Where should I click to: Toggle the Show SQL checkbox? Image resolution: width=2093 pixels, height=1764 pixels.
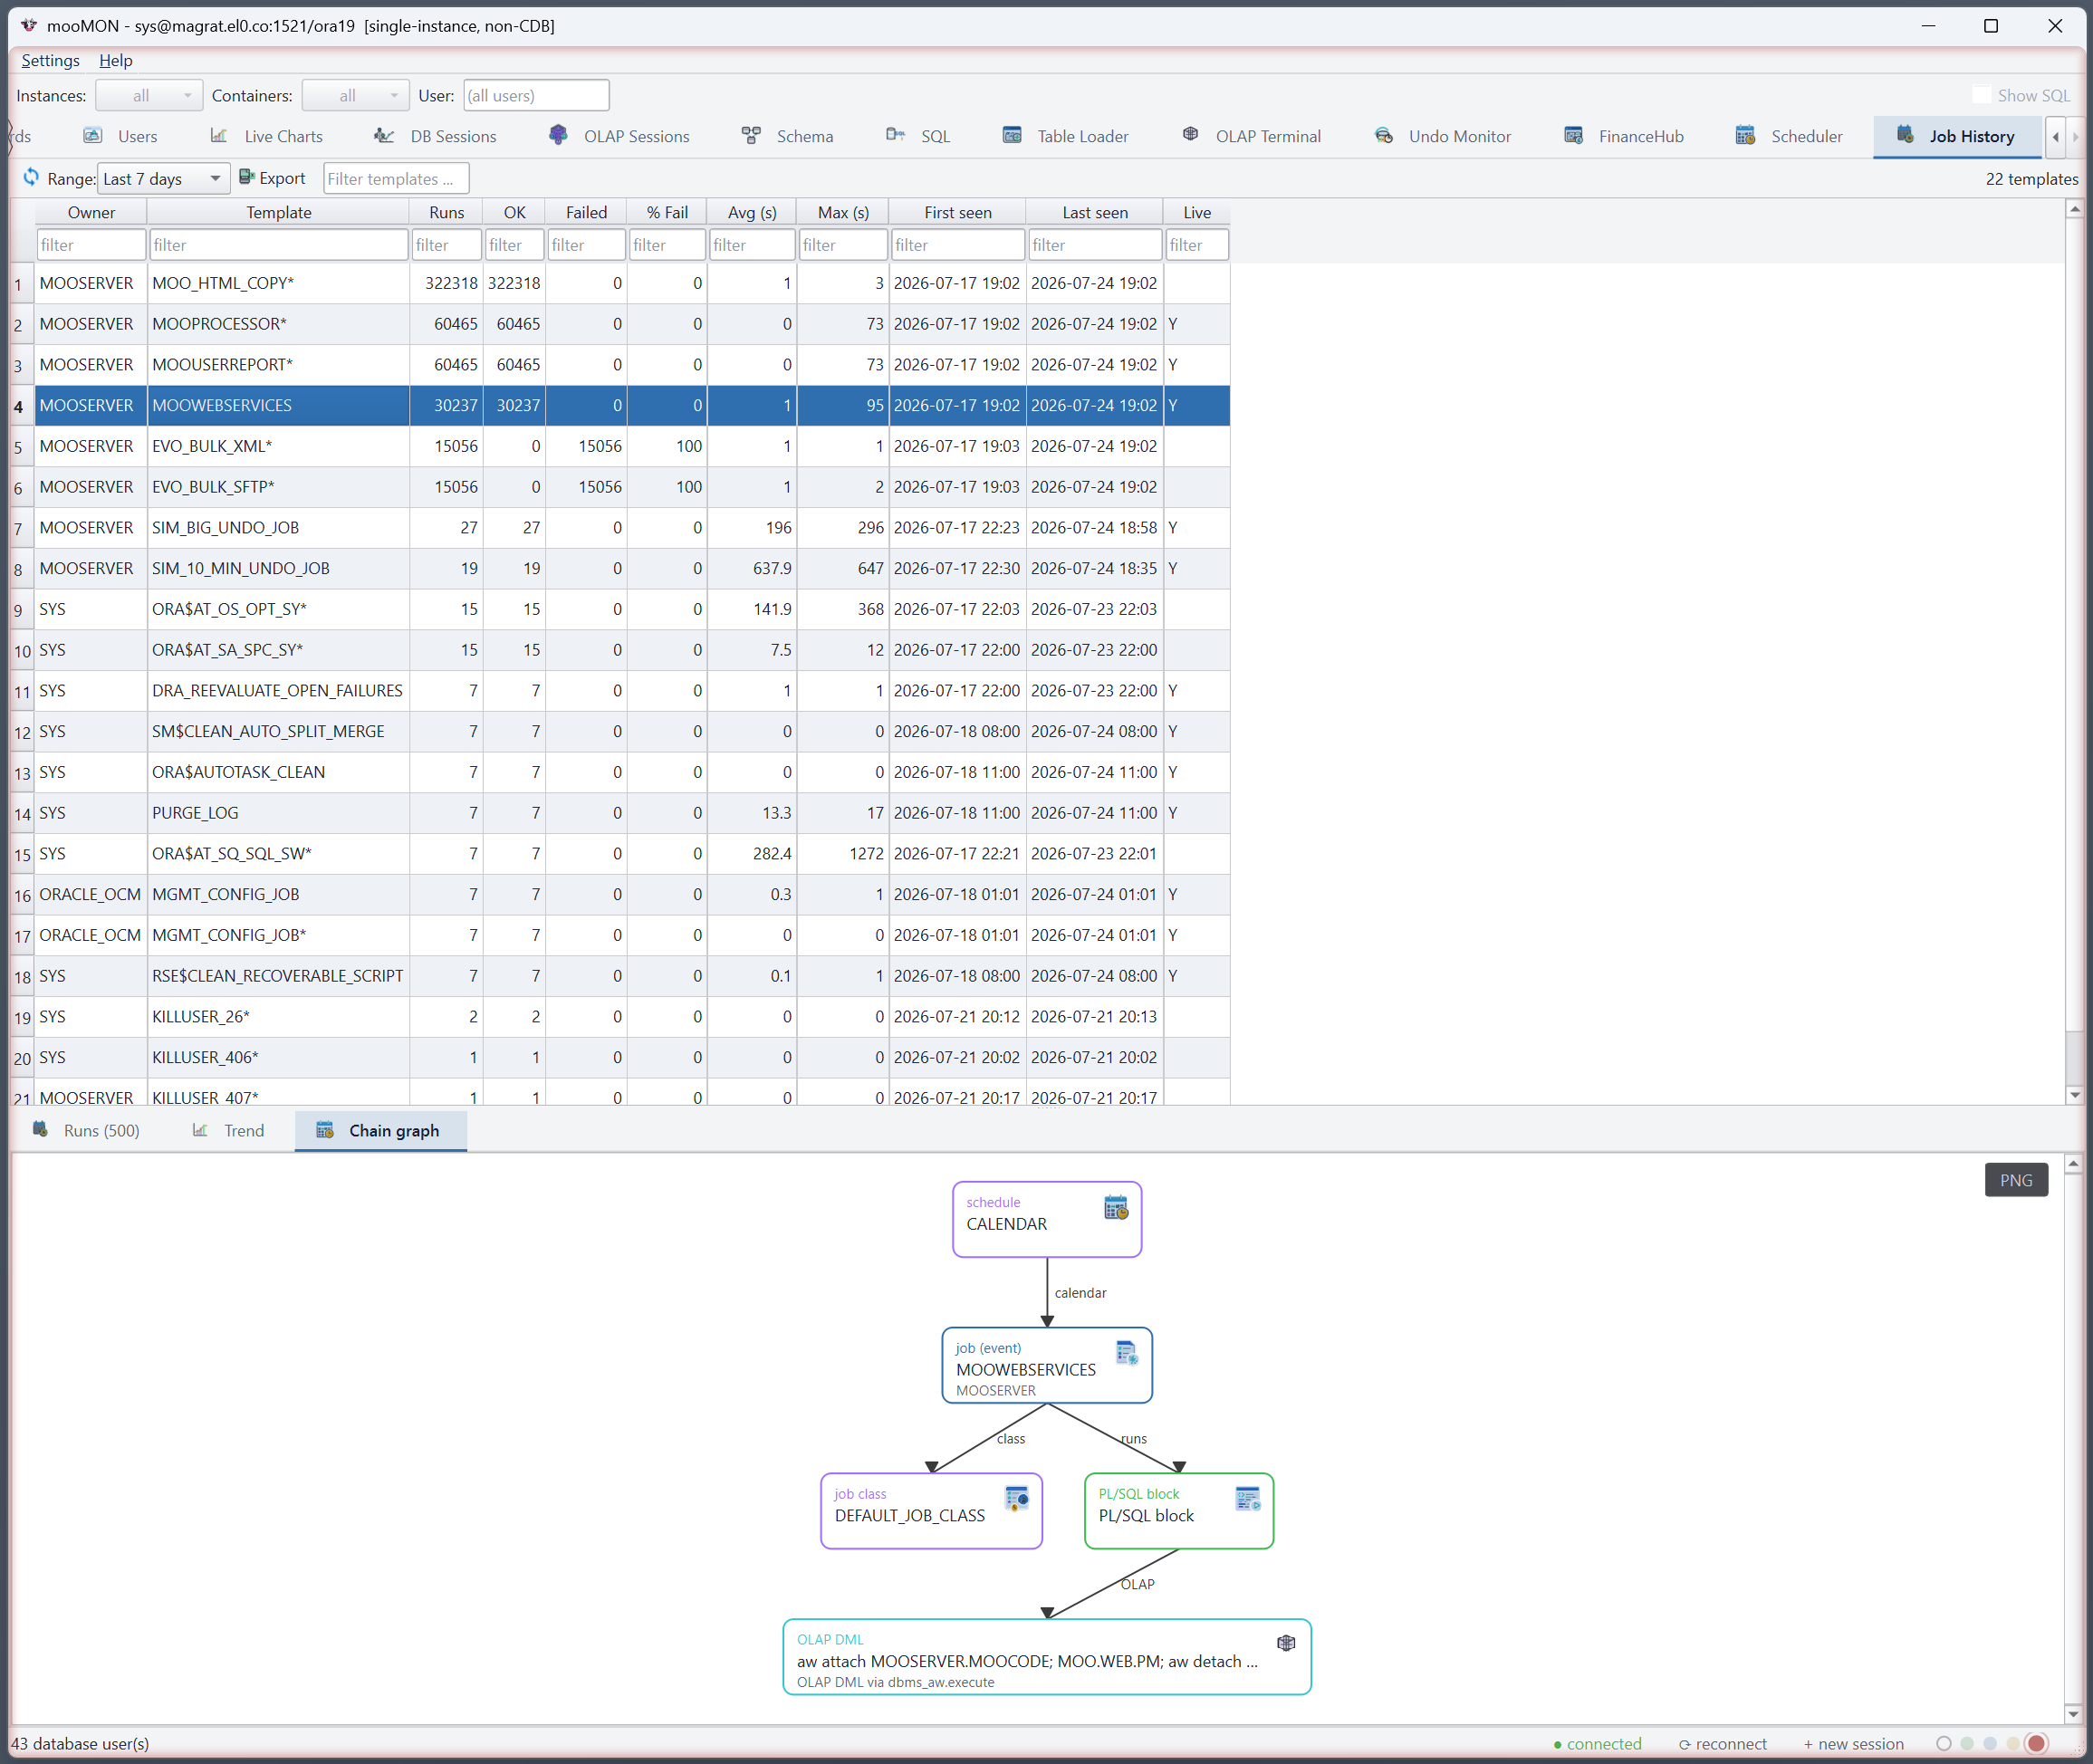point(1981,95)
